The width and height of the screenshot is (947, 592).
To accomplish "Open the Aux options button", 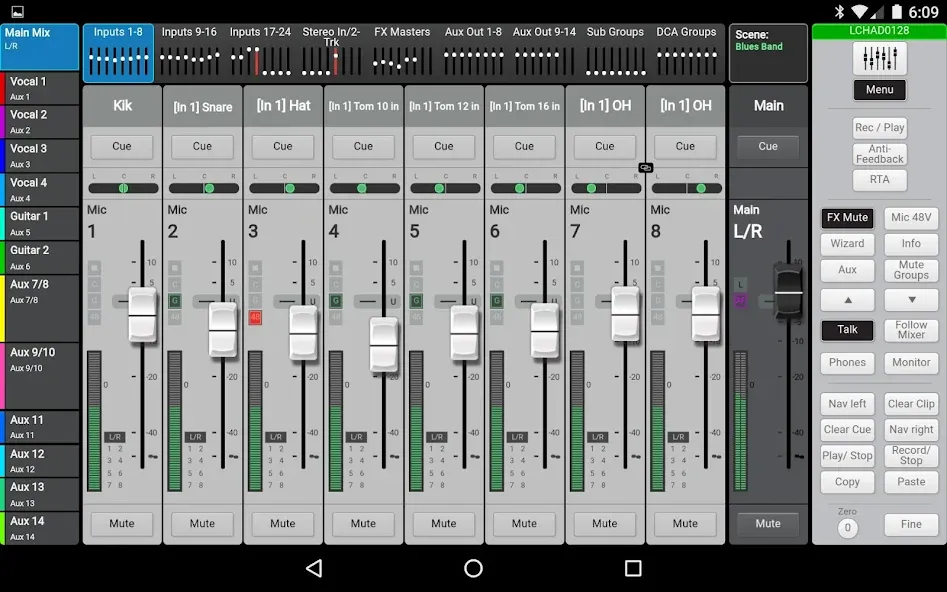I will 847,270.
